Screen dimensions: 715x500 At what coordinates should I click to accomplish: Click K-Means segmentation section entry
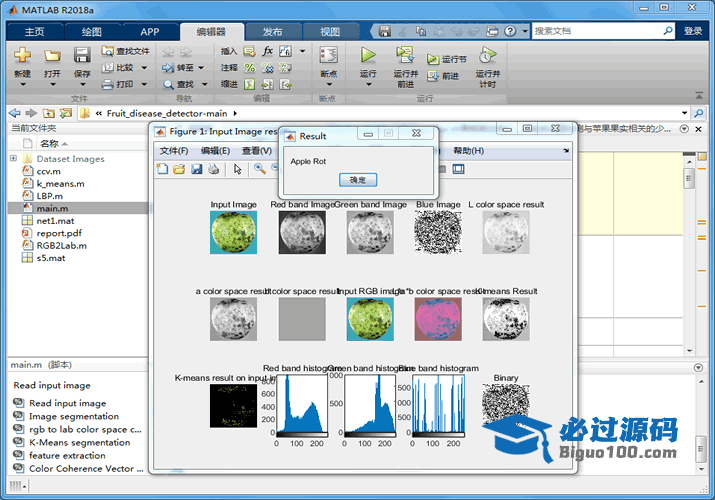tap(79, 442)
